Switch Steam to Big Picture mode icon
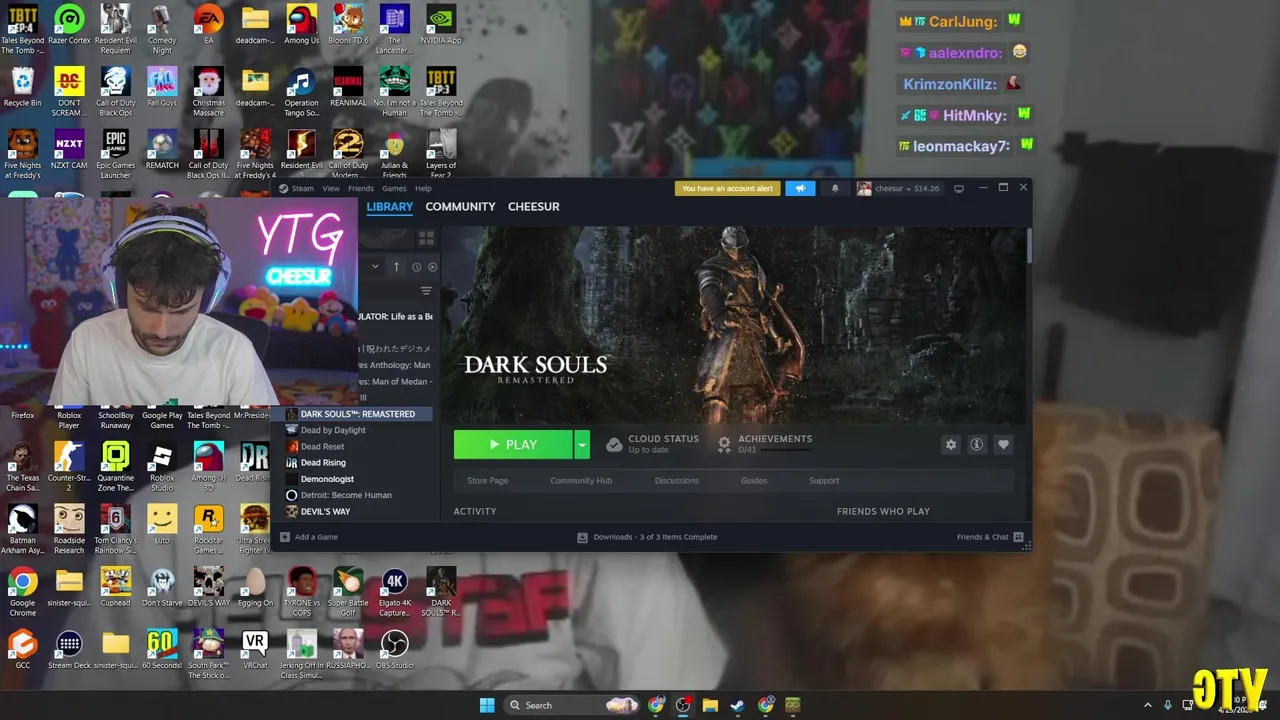The height and width of the screenshot is (720, 1280). 958,188
